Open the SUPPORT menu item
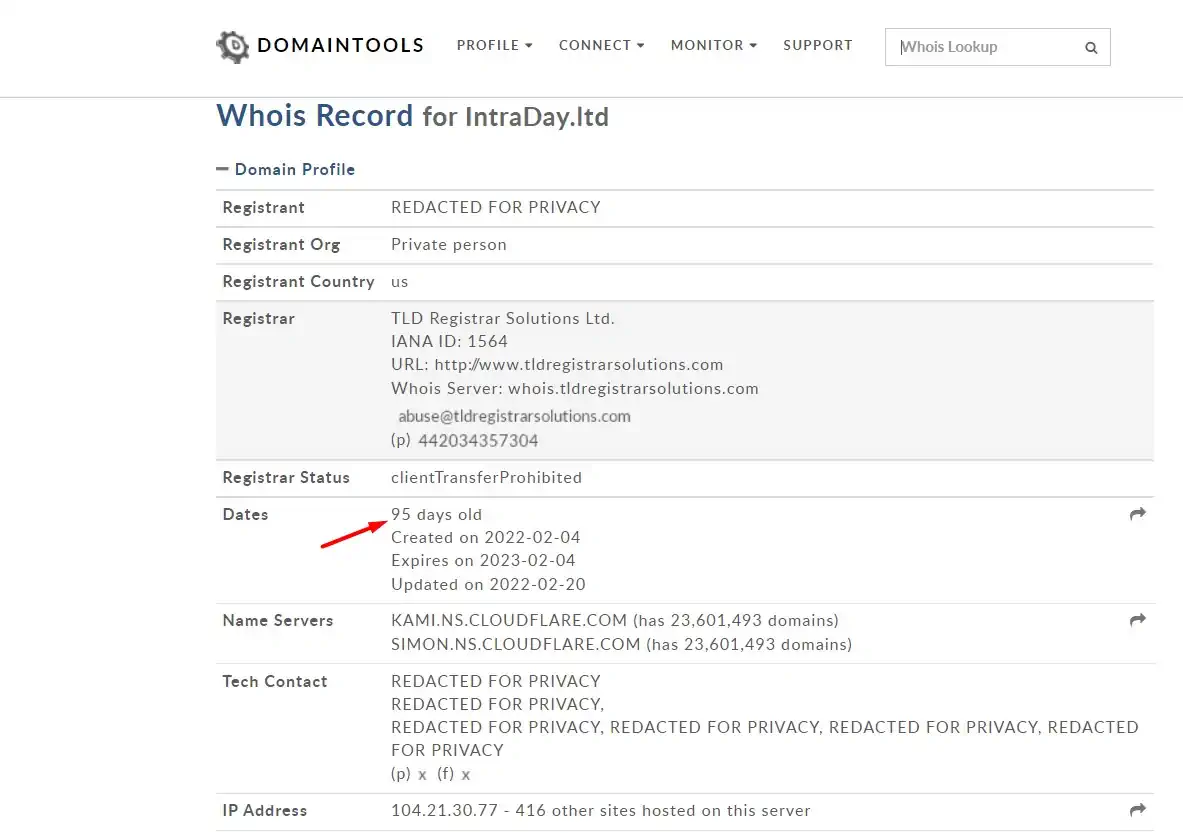Image resolution: width=1183 pixels, height=833 pixels. [818, 45]
